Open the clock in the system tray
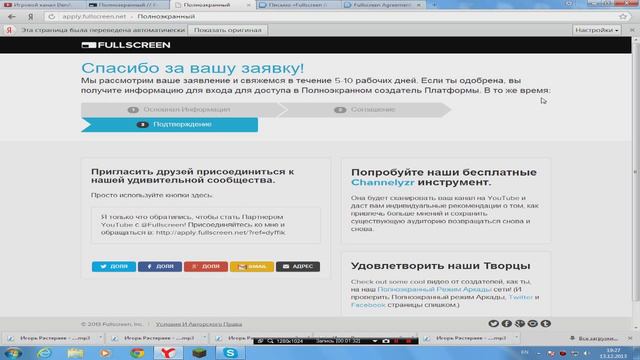Image resolution: width=640 pixels, height=360 pixels. pyautogui.click(x=614, y=353)
